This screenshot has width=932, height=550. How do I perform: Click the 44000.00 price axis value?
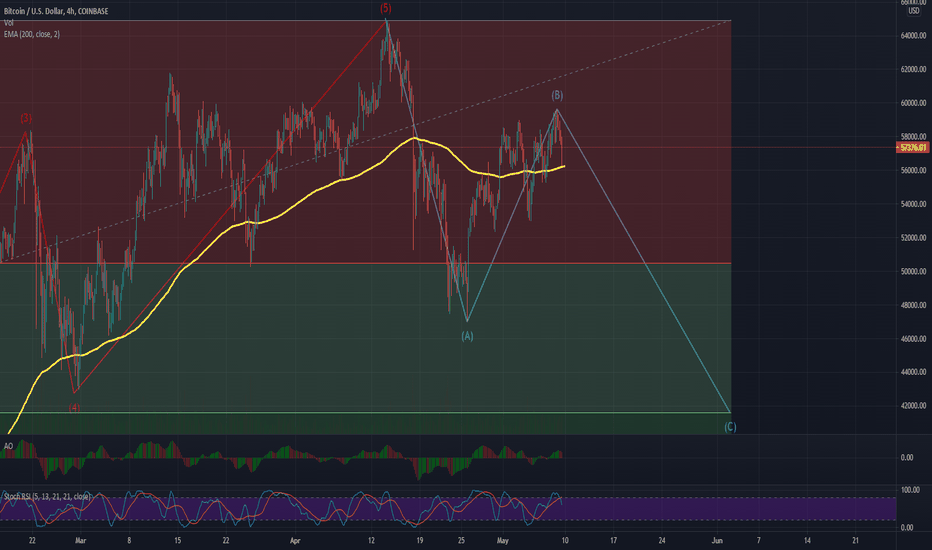pyautogui.click(x=914, y=372)
